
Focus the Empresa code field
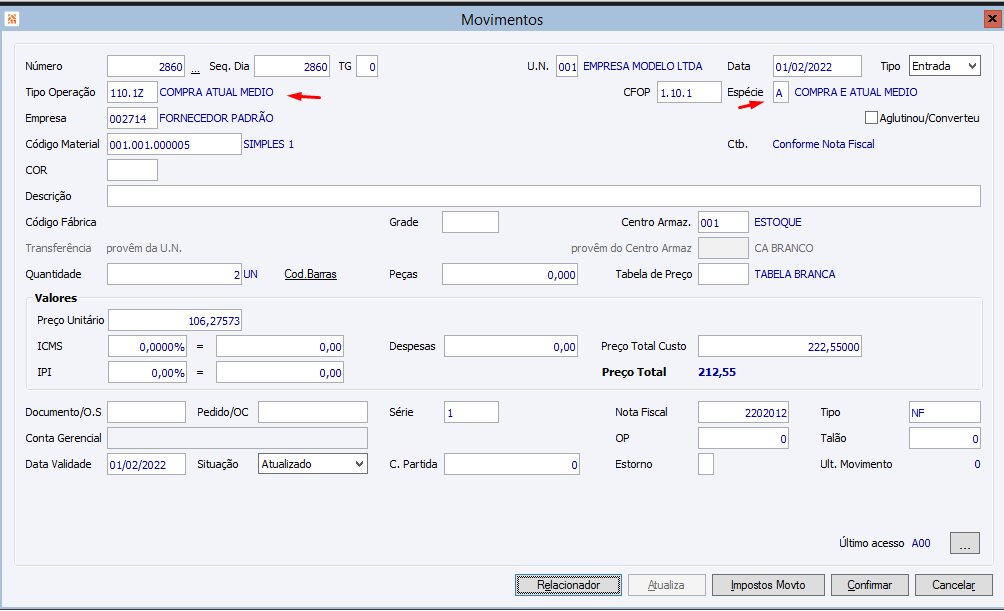tap(132, 118)
